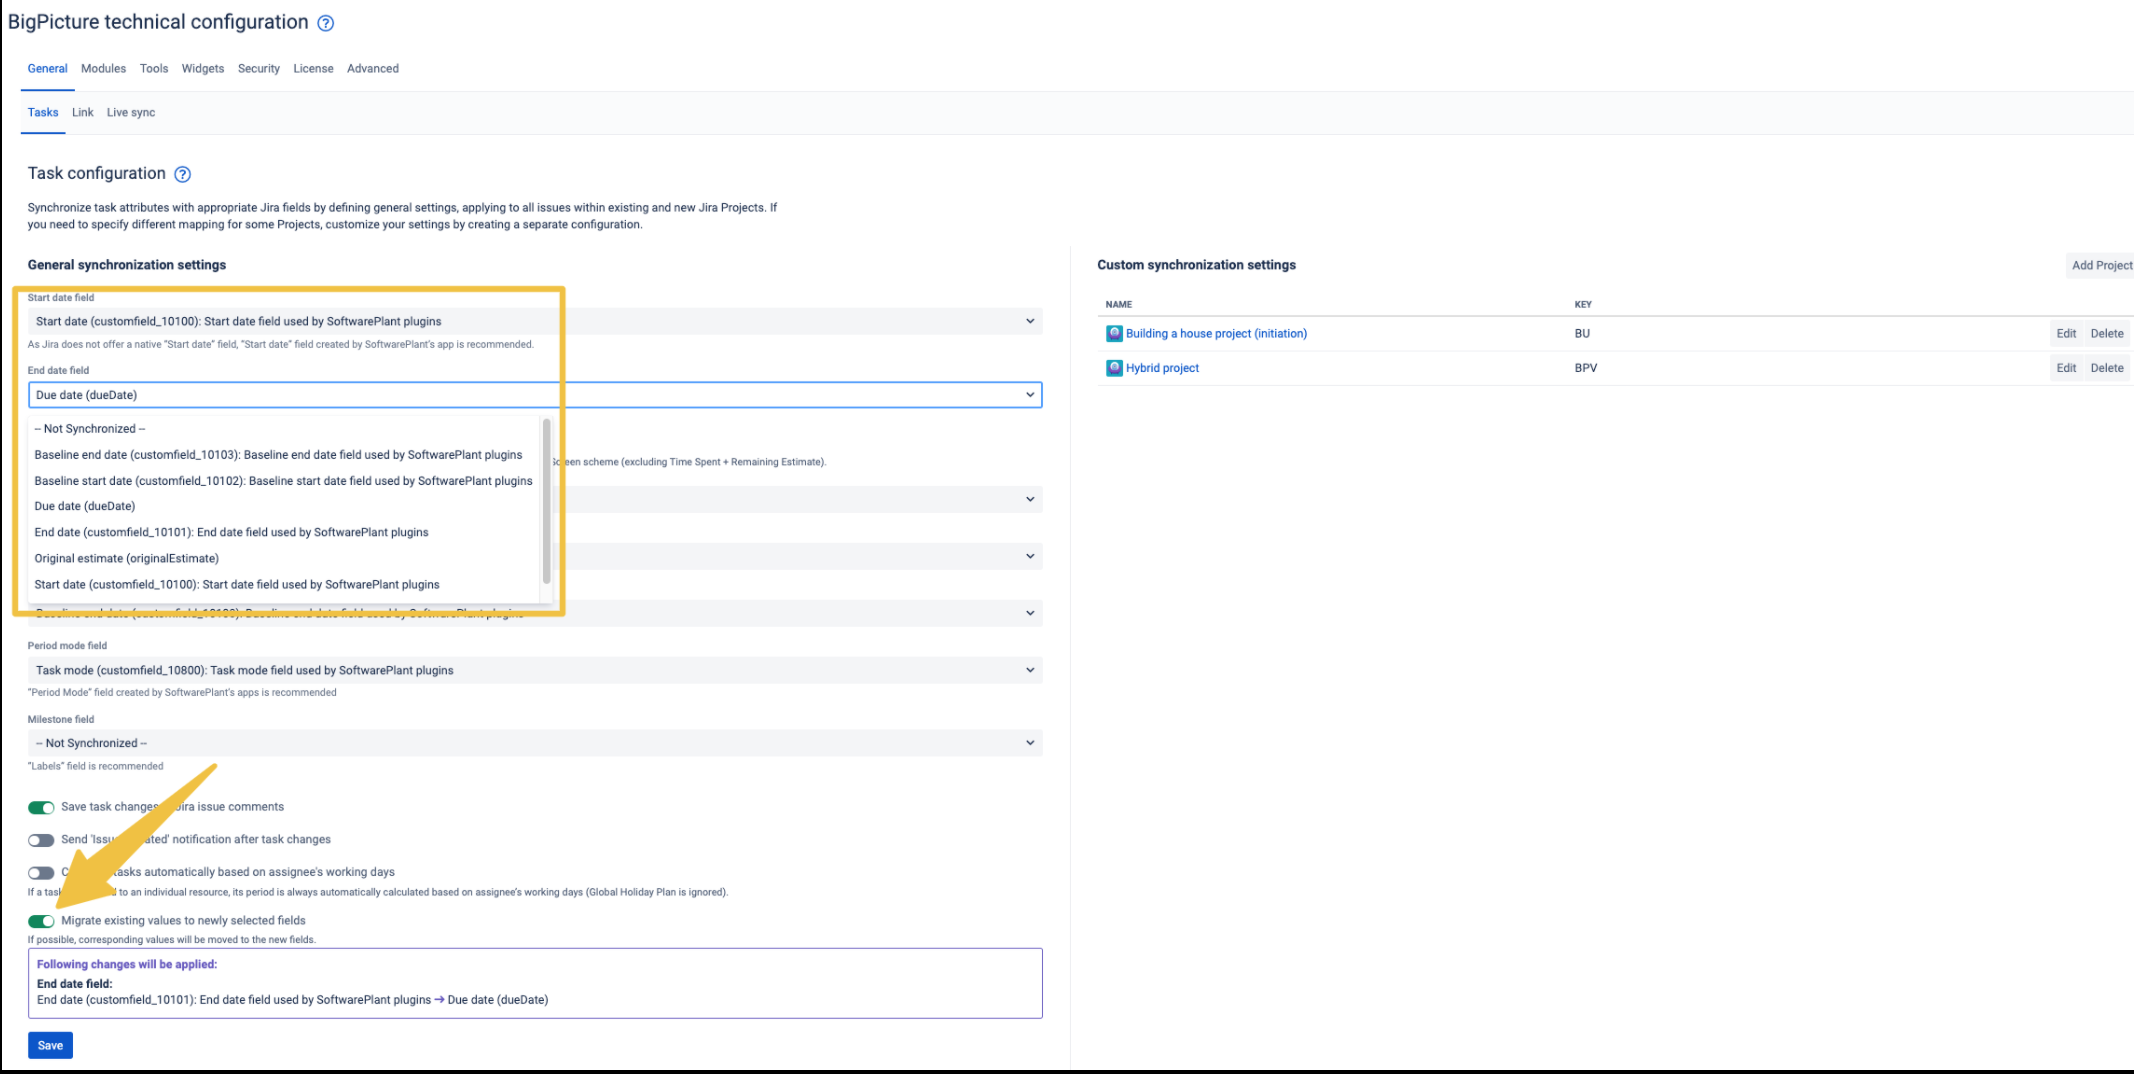Select the Tasks sub-tab

point(43,113)
